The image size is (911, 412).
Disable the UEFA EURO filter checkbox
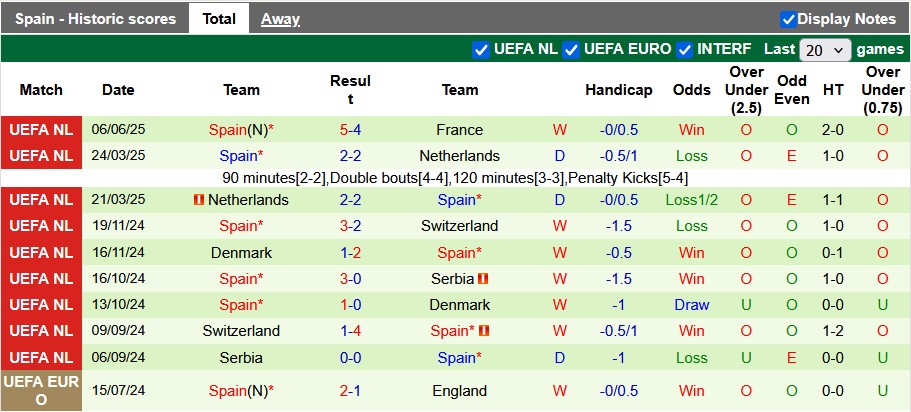pos(571,49)
